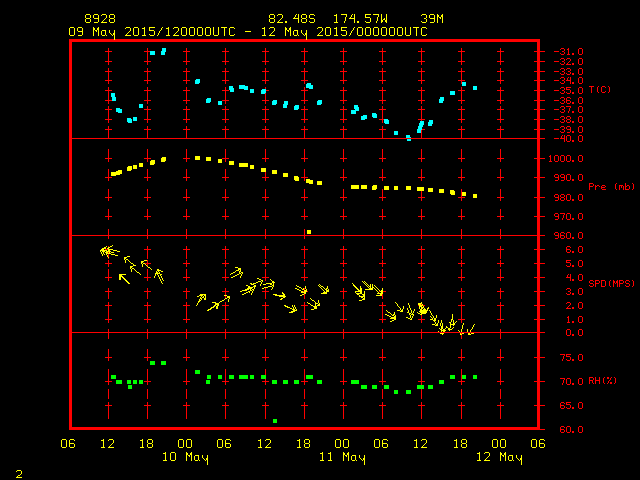
Task: Click the "970.0" pressure tick value
Action: click(569, 217)
